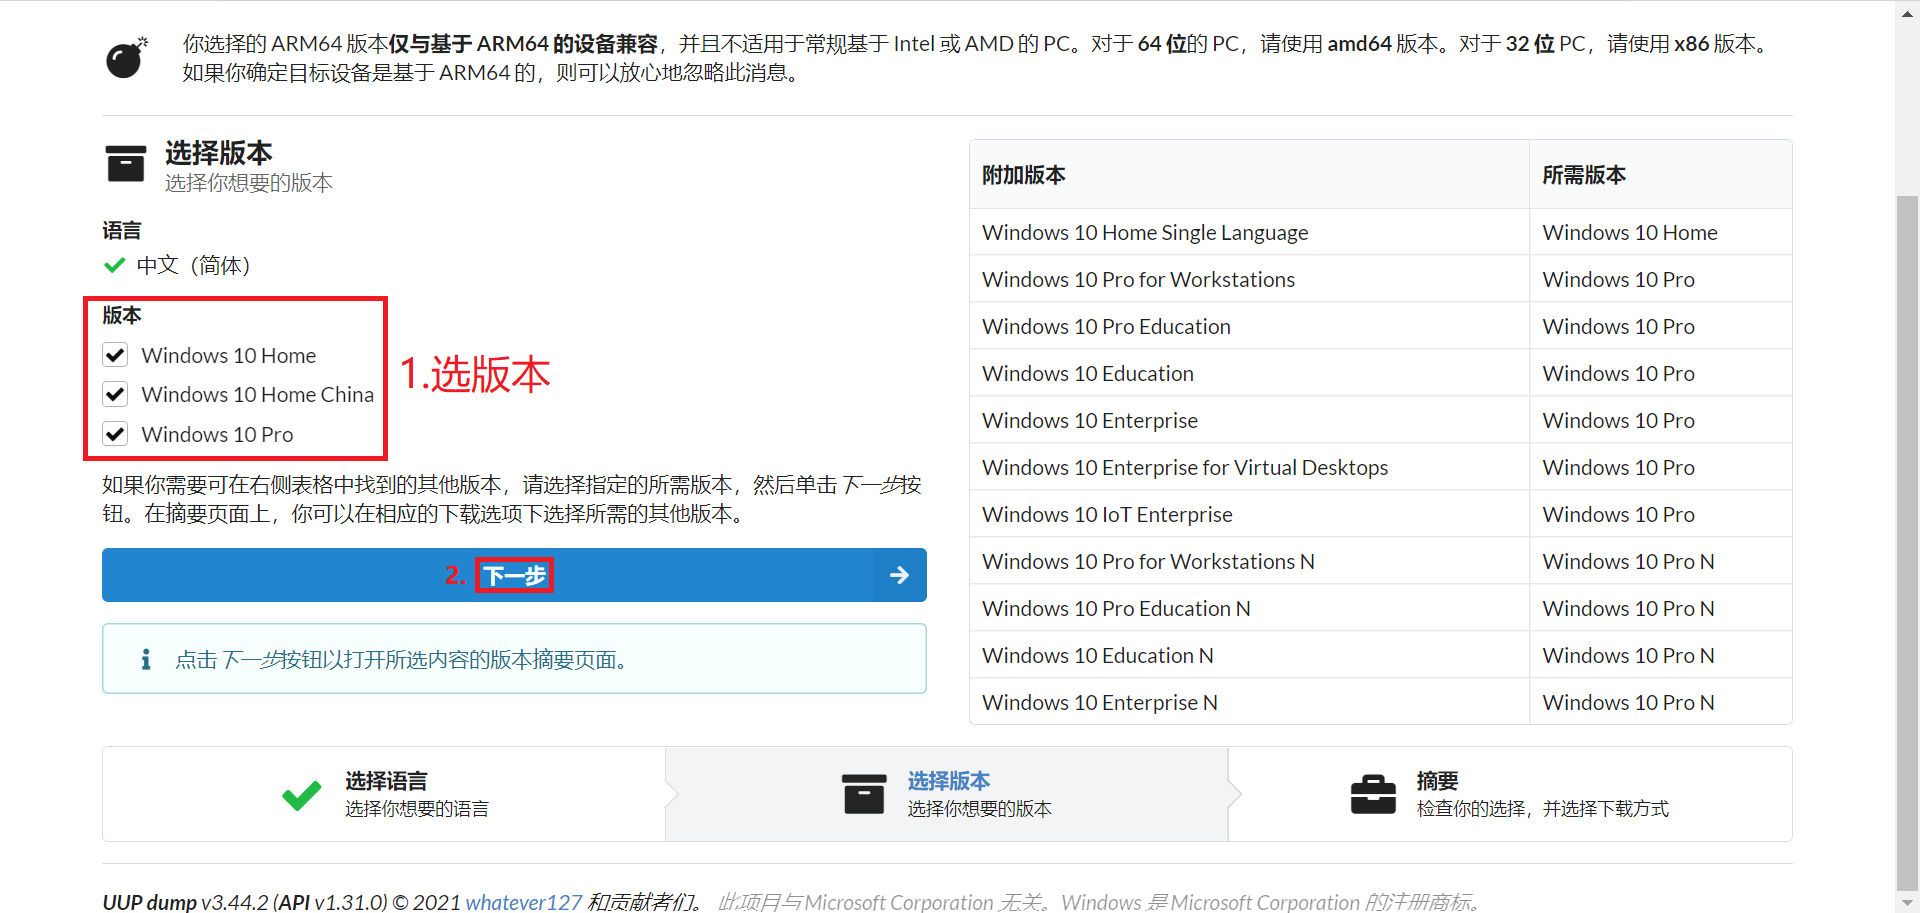
Task: Select the Windows 10 Pro for Workstations N cell
Action: click(1249, 561)
